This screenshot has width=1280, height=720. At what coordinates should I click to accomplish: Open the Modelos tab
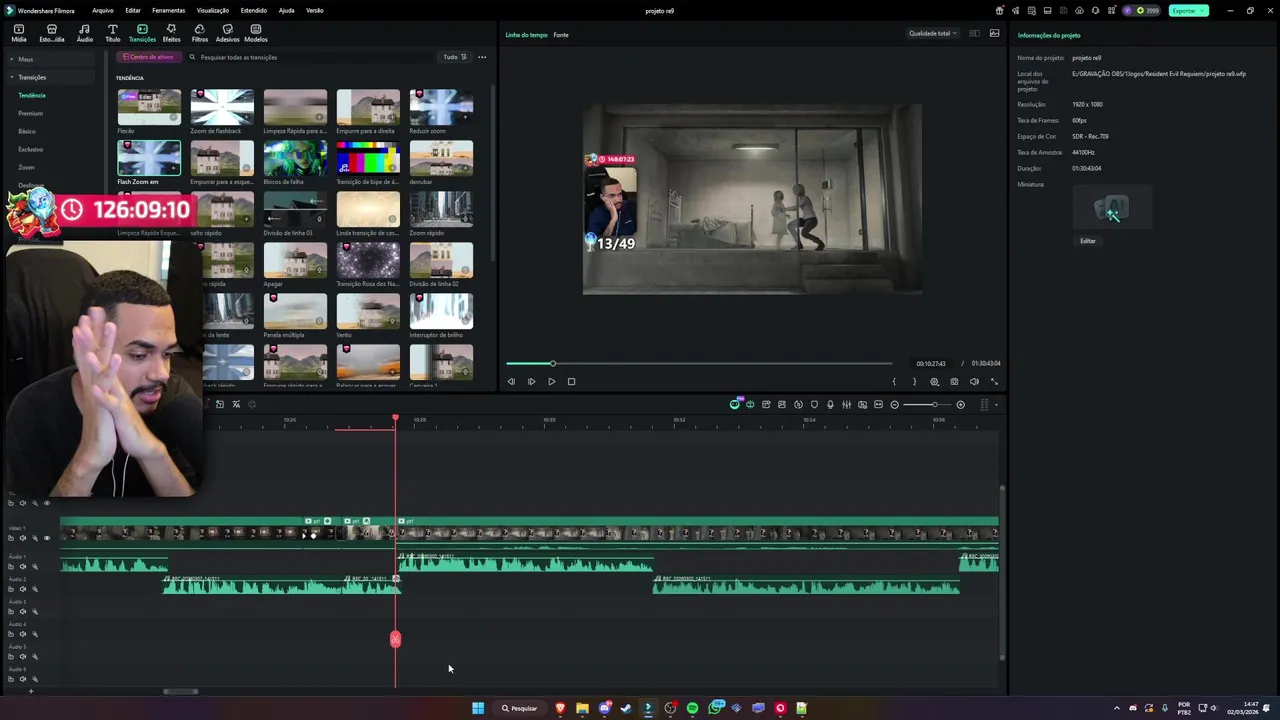pos(256,33)
